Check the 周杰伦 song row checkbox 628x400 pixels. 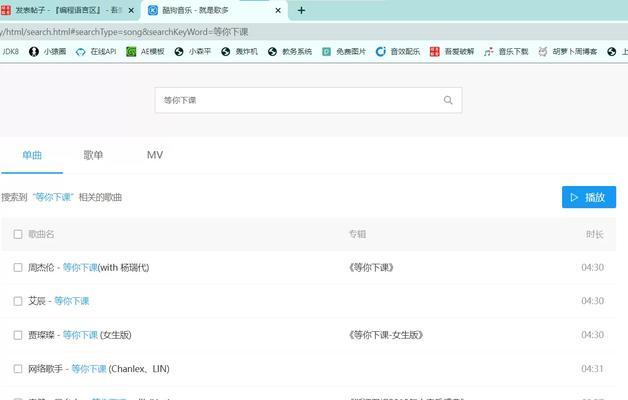click(18, 267)
